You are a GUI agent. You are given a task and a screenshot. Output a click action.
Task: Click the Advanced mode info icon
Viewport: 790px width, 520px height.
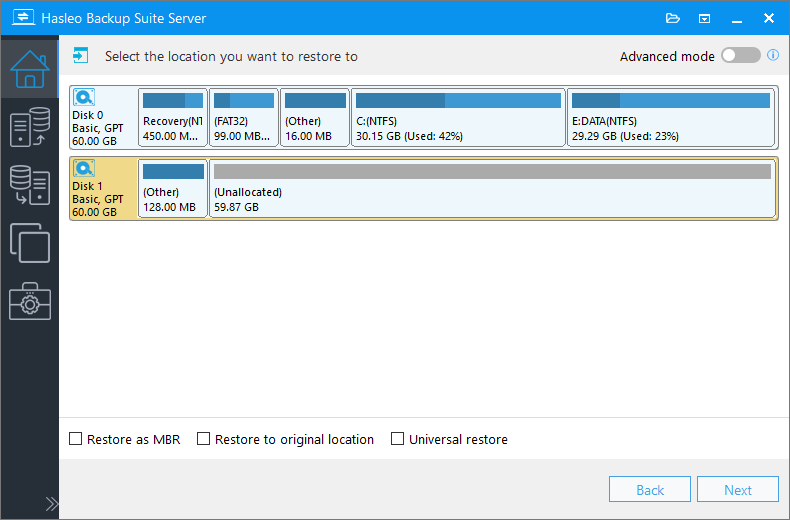point(773,55)
